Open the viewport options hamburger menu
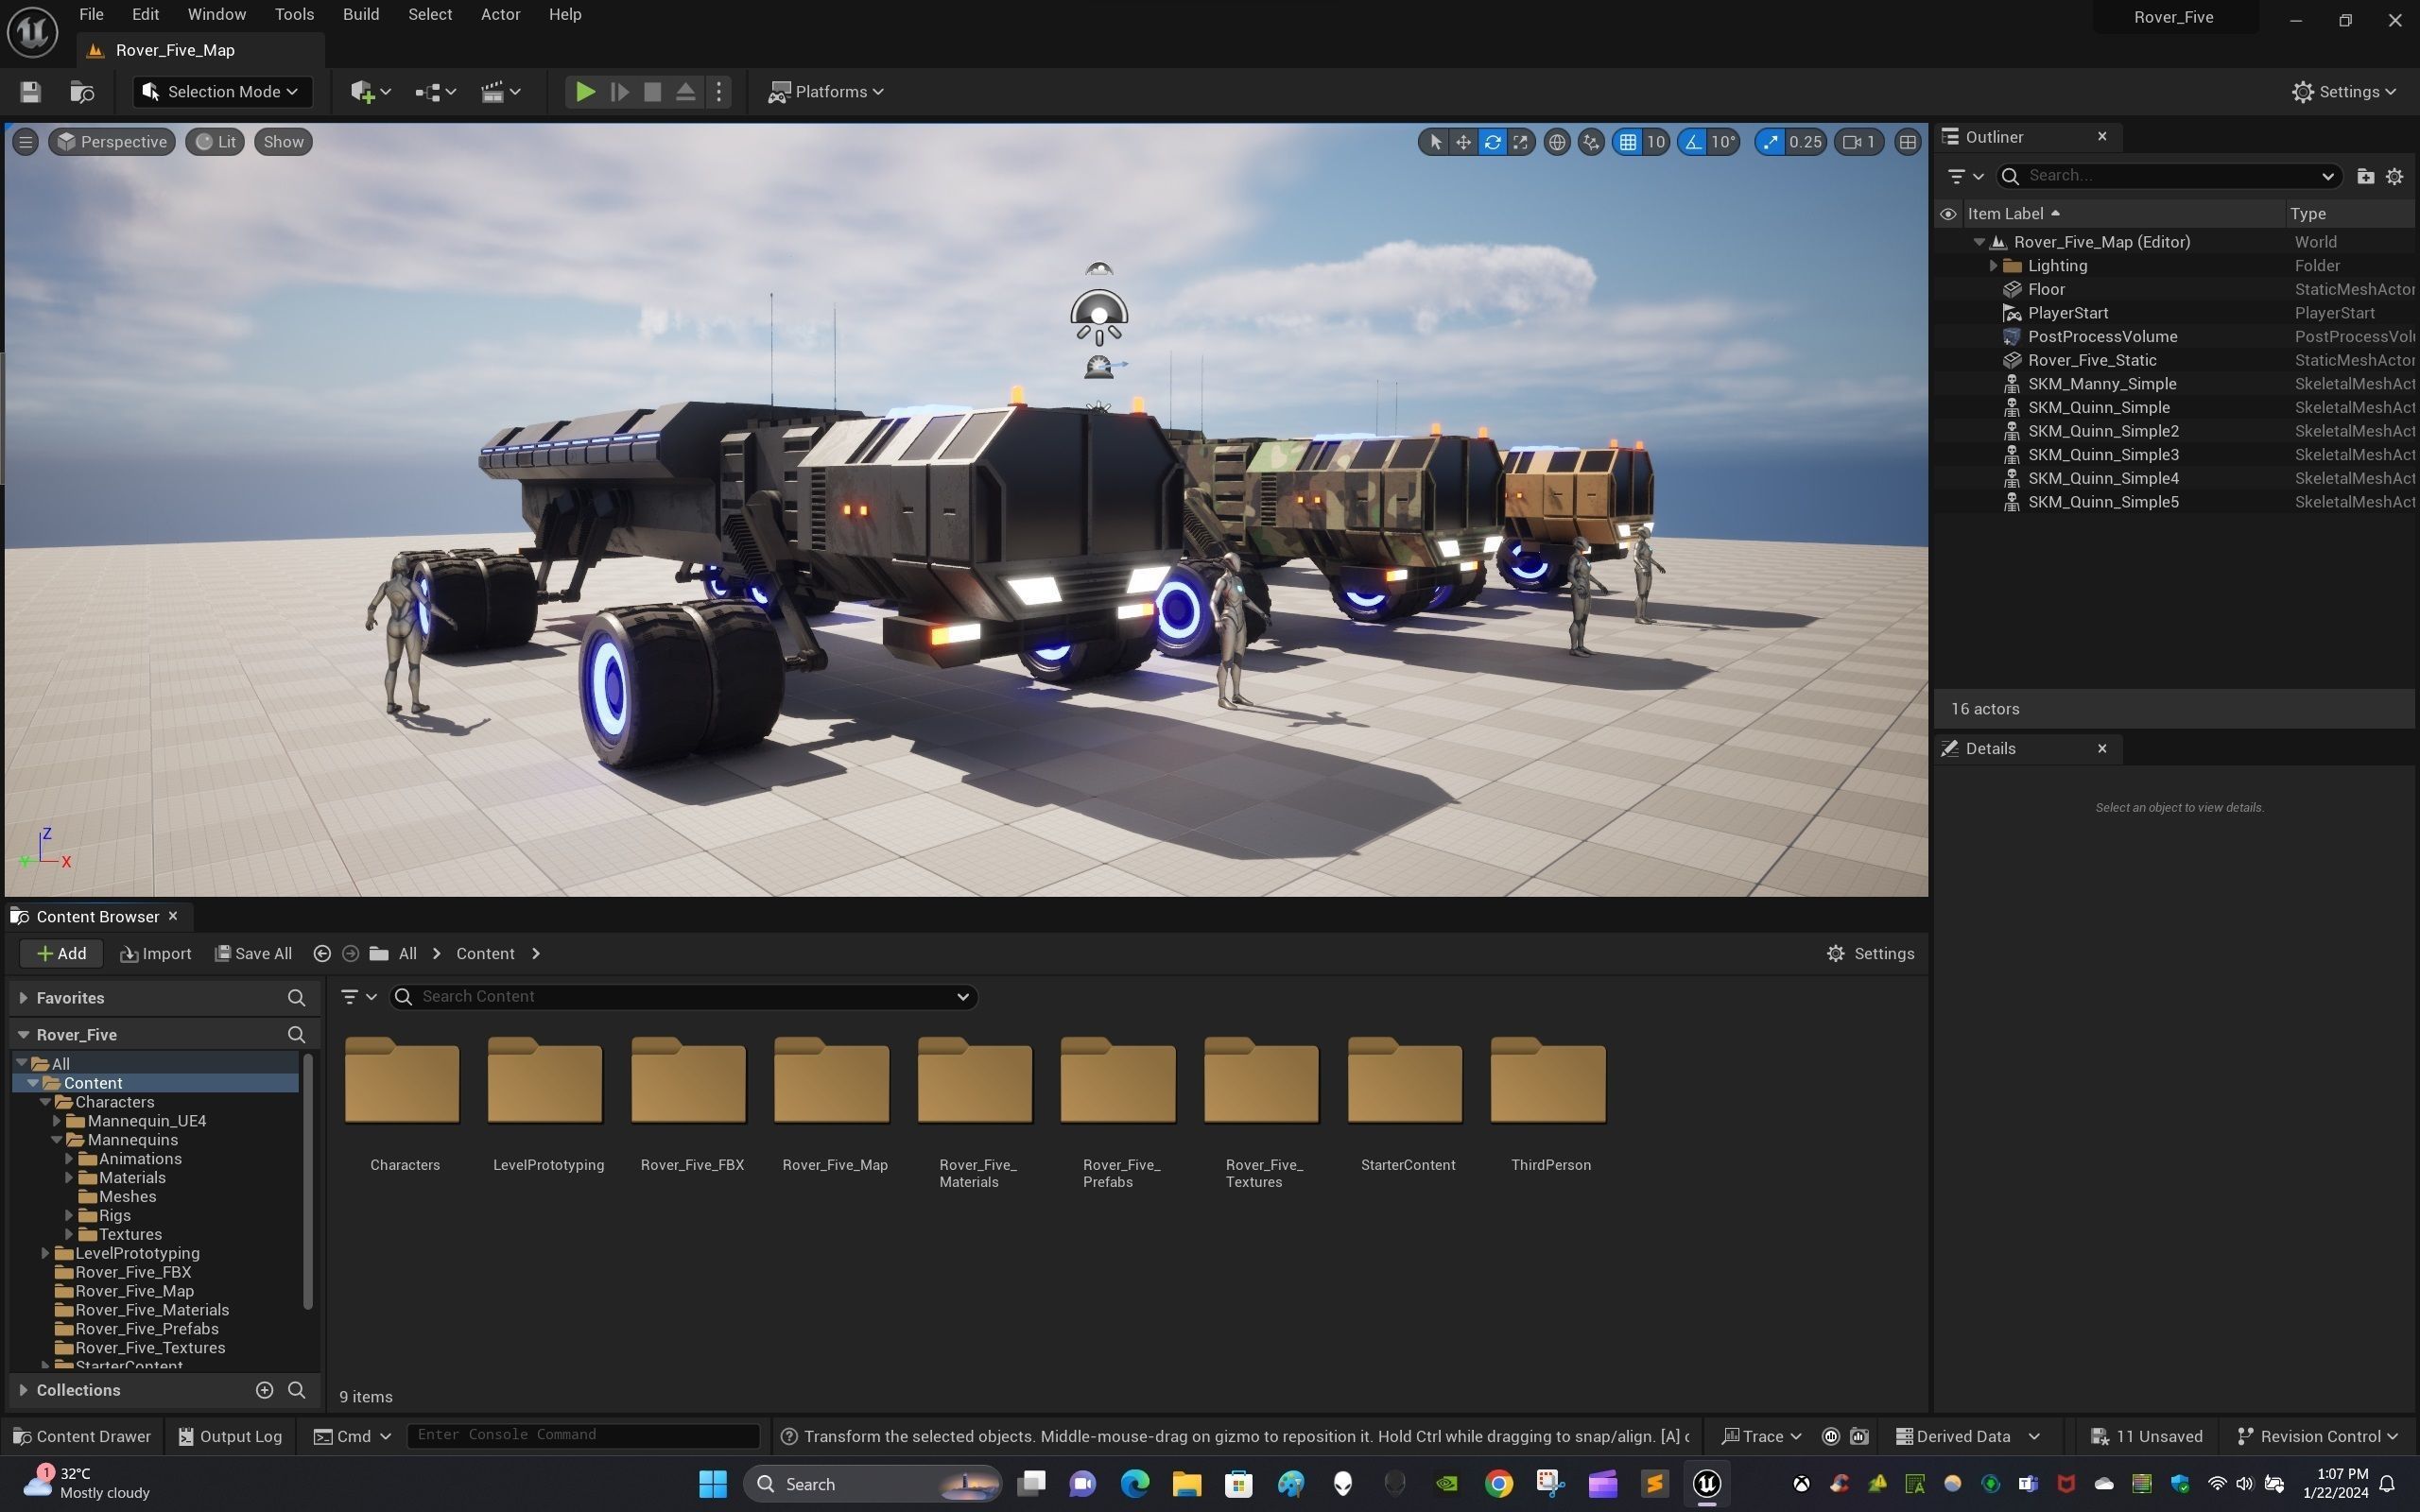Screen dimensions: 2420x1512 click(x=26, y=142)
